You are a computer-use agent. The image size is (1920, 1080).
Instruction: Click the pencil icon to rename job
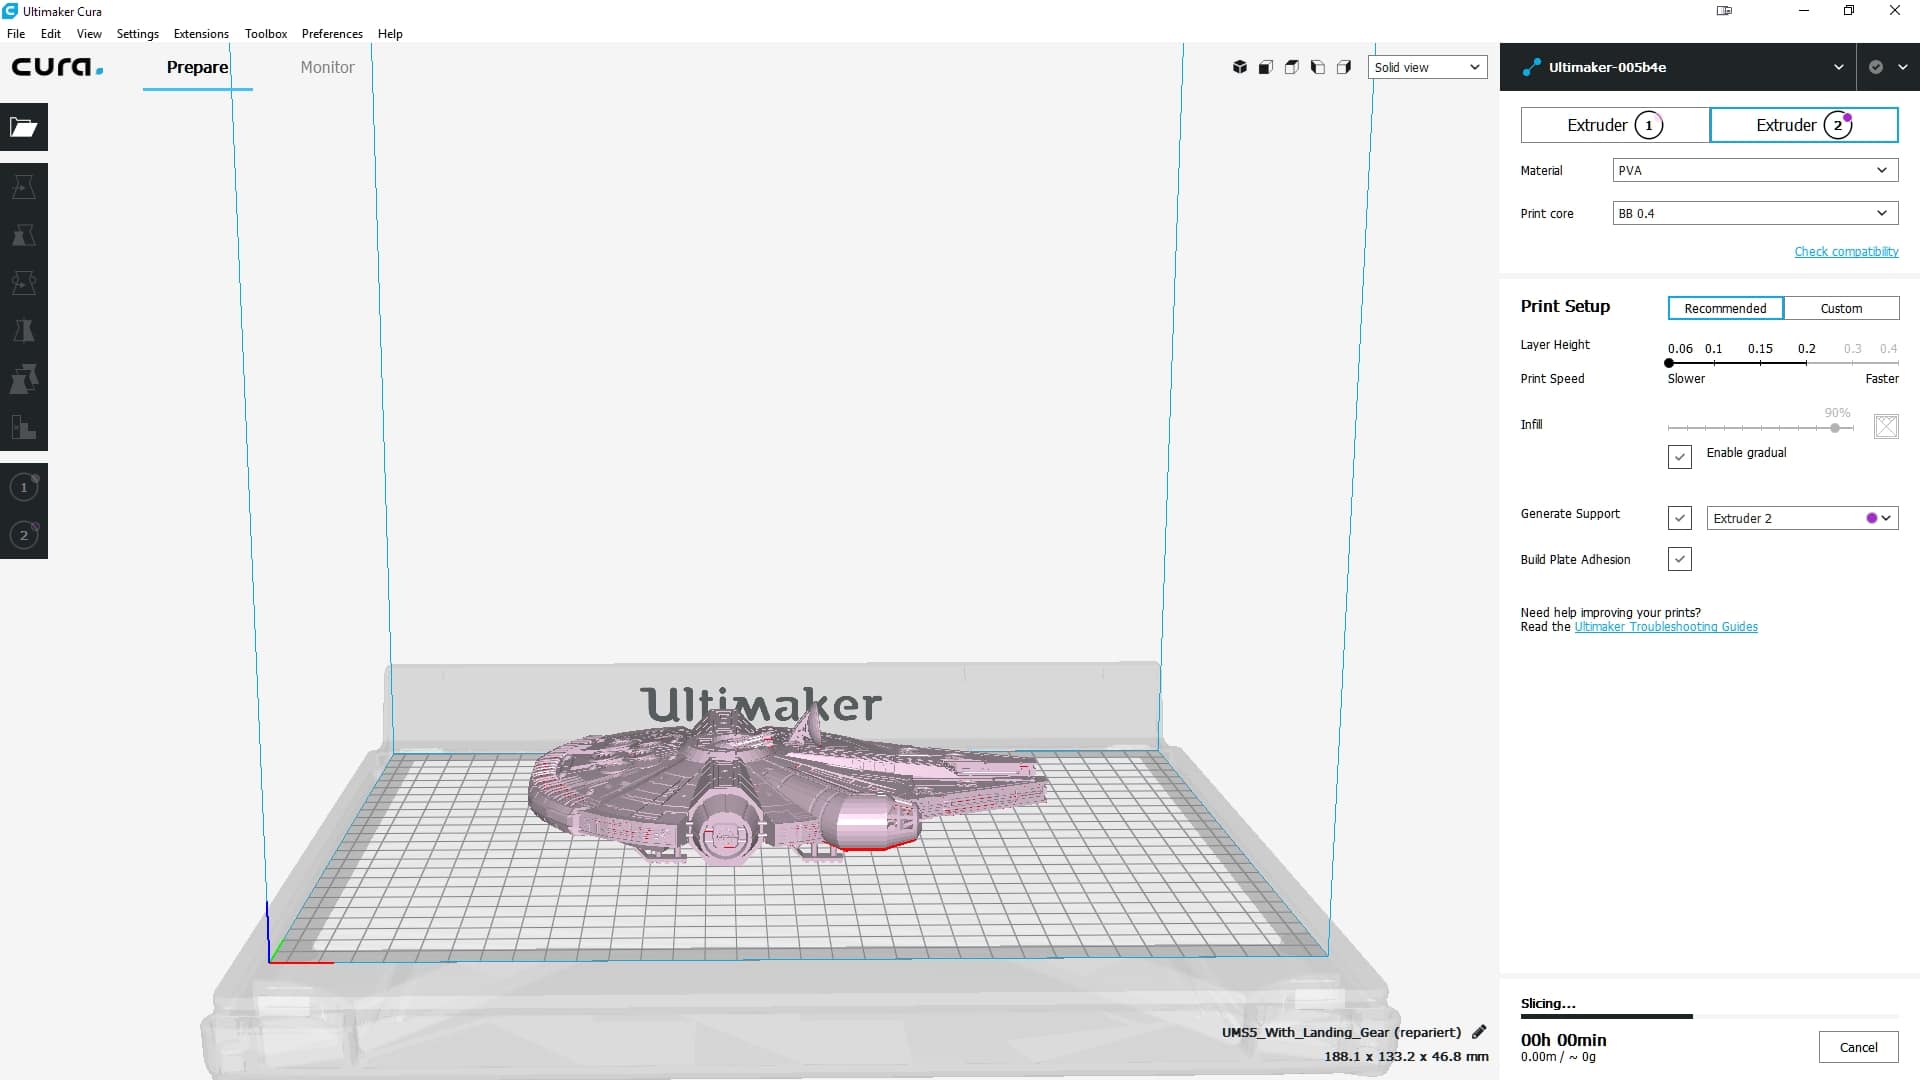1479,1031
